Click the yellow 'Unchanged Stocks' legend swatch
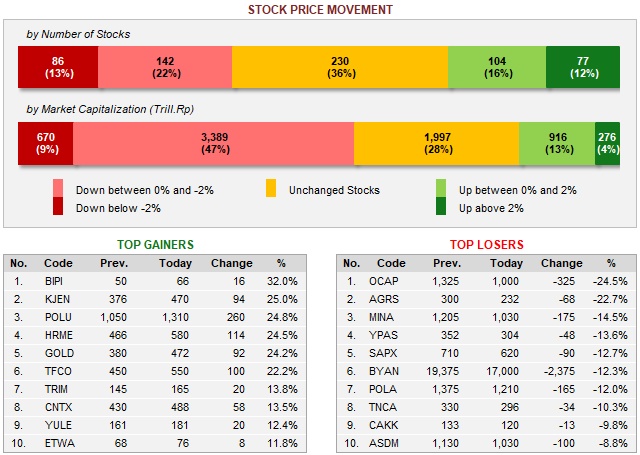Screen dimensions: 640x455 click(271, 190)
